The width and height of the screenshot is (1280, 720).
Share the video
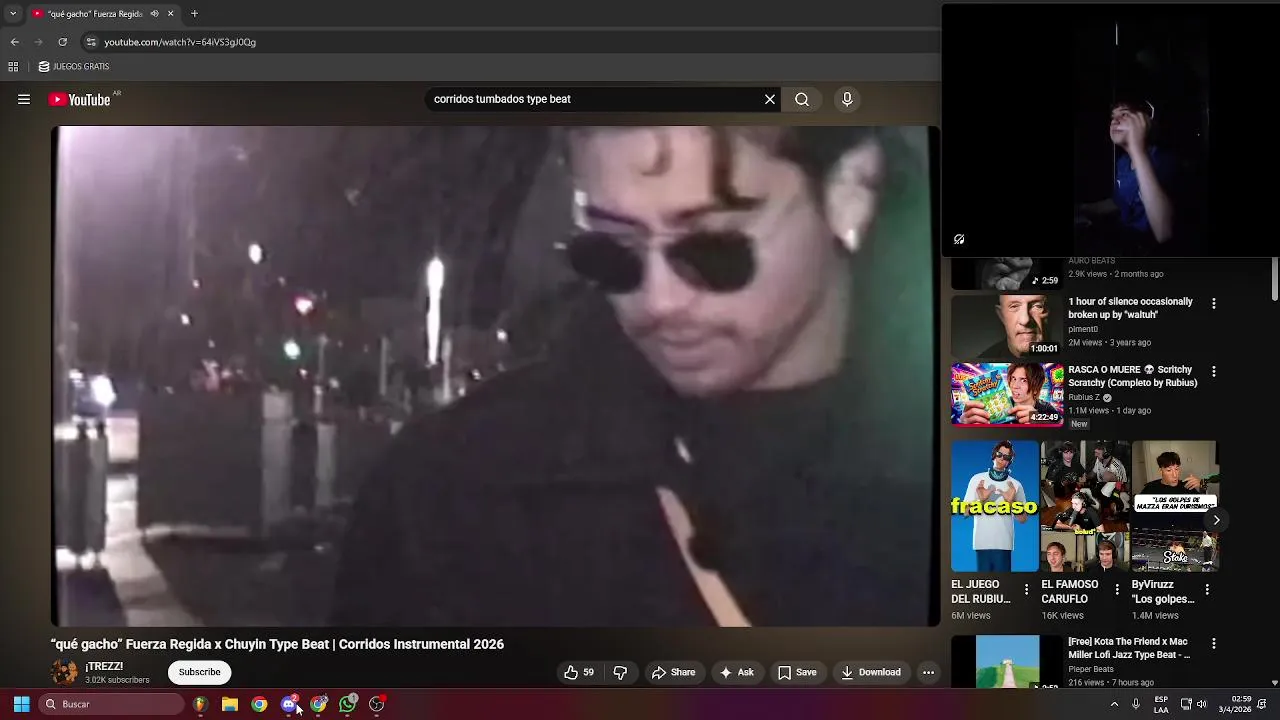click(673, 672)
